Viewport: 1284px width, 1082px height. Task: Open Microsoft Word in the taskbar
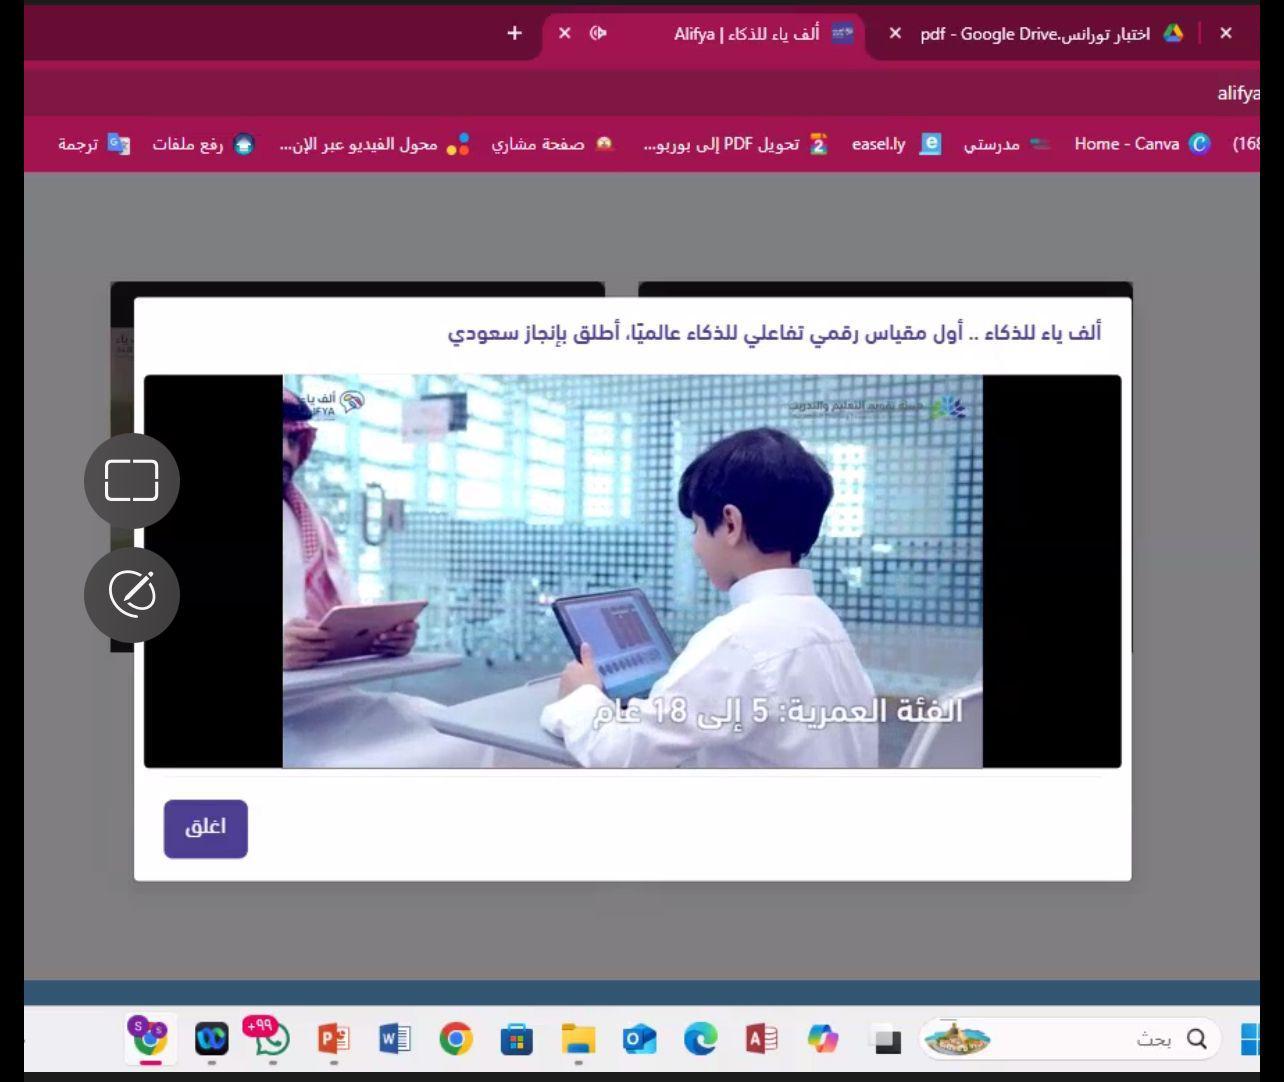coord(395,1040)
